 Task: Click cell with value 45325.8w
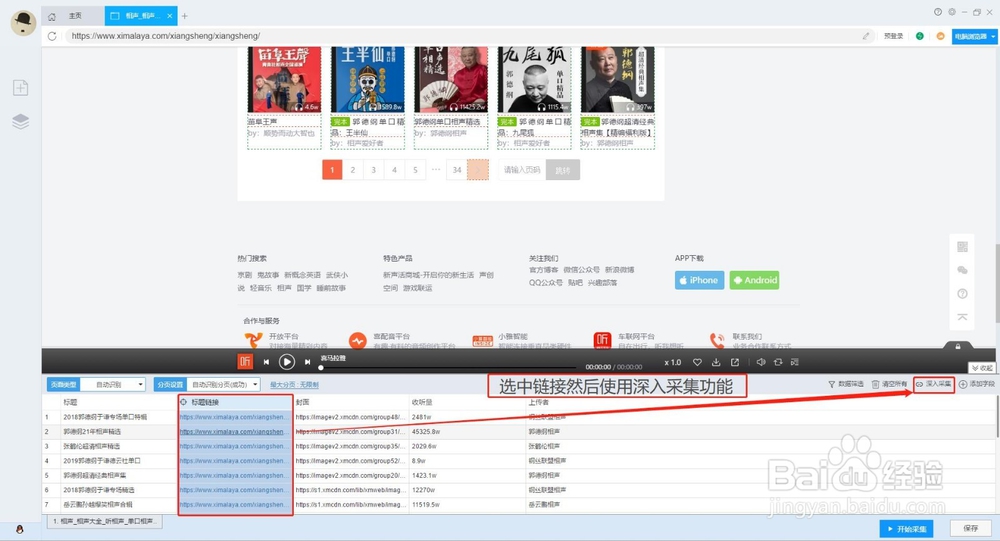[426, 432]
